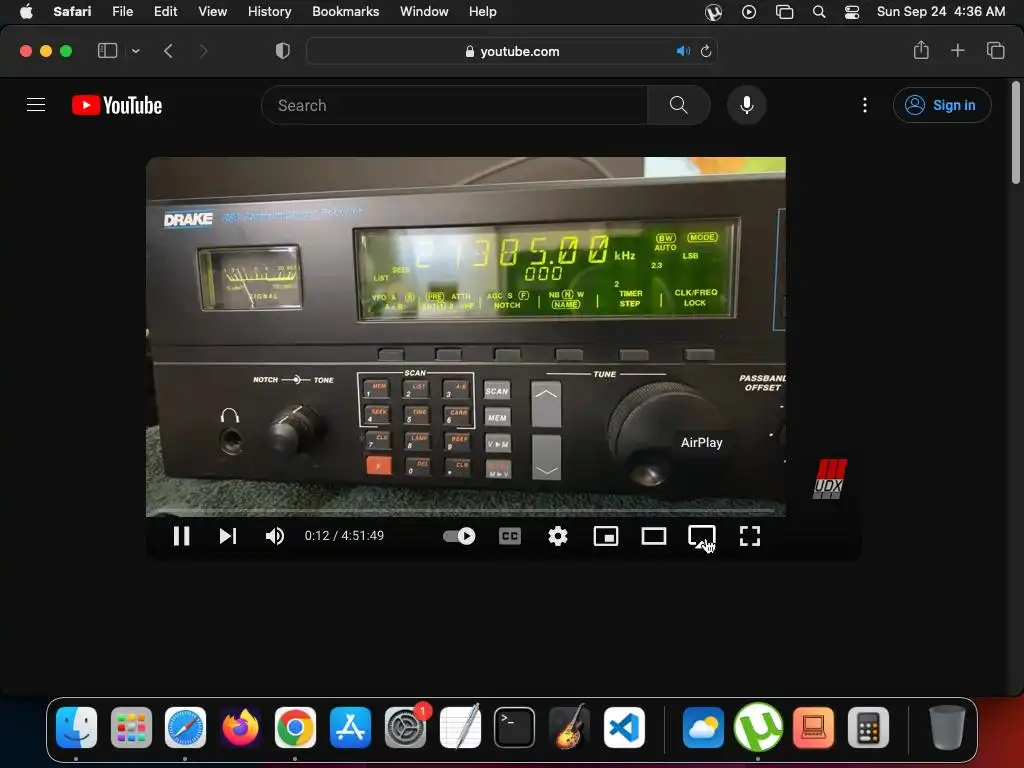Open the Help menu
1024x768 pixels.
tap(483, 11)
